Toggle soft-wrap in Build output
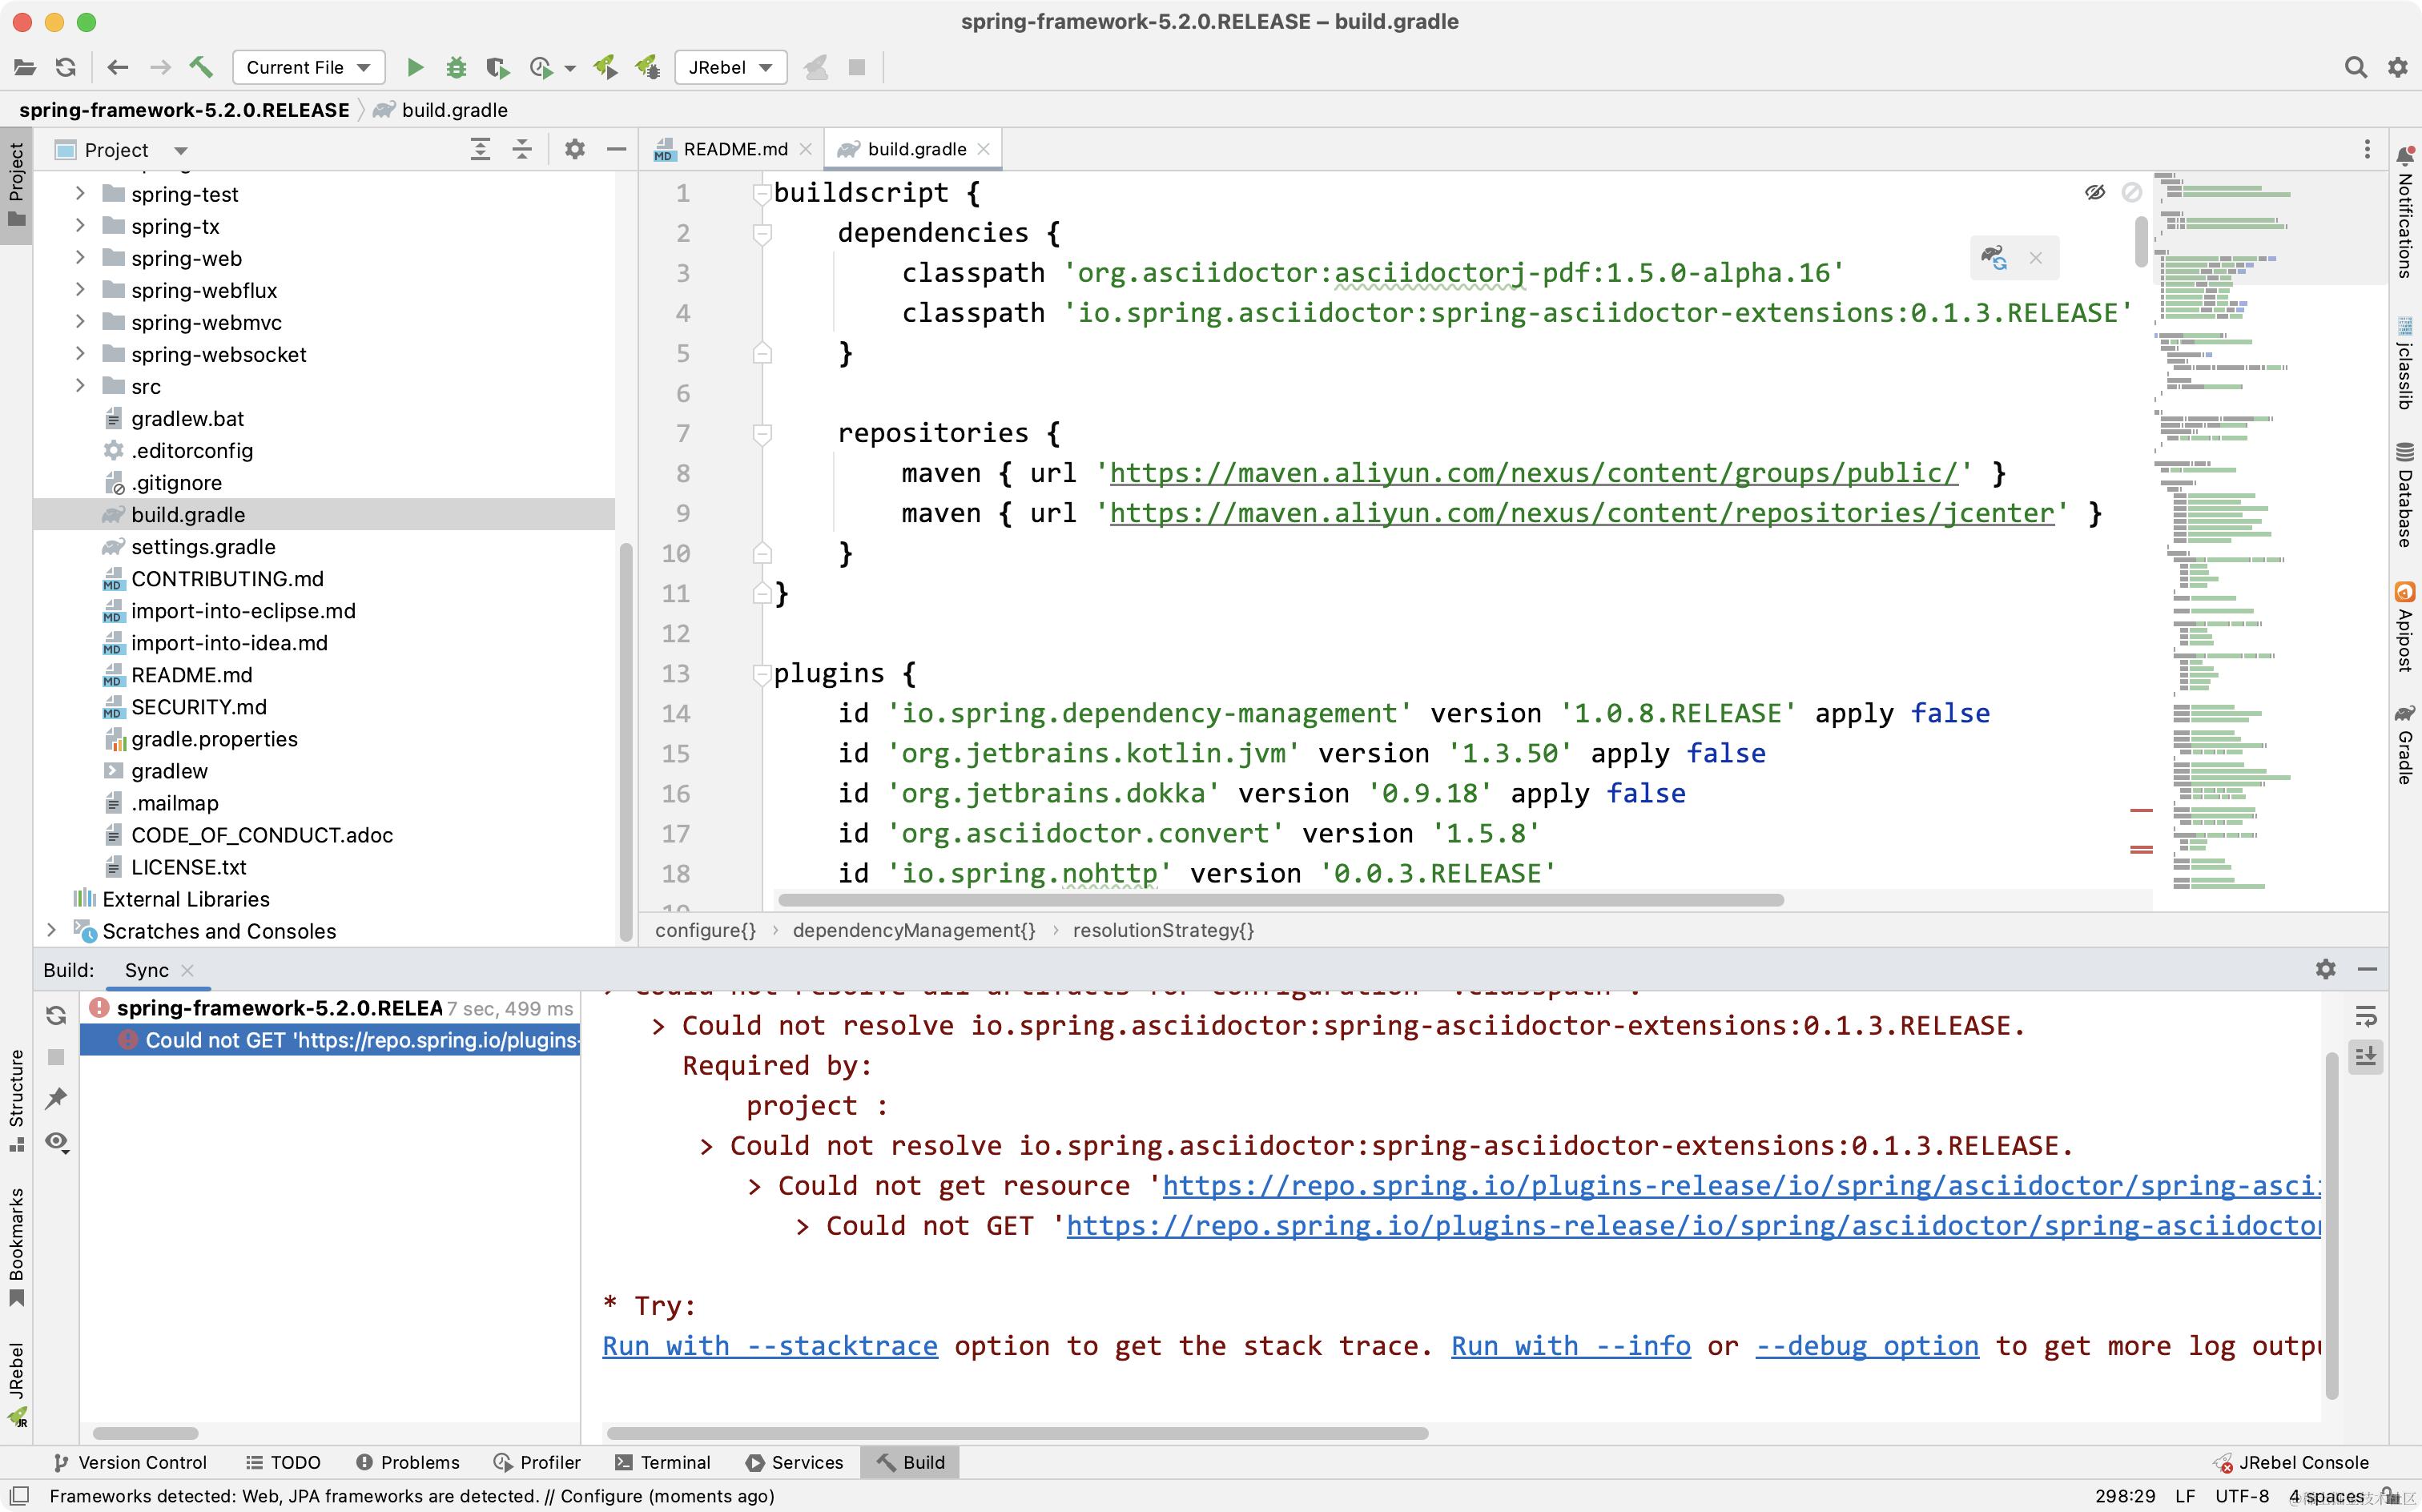 2365,1017
